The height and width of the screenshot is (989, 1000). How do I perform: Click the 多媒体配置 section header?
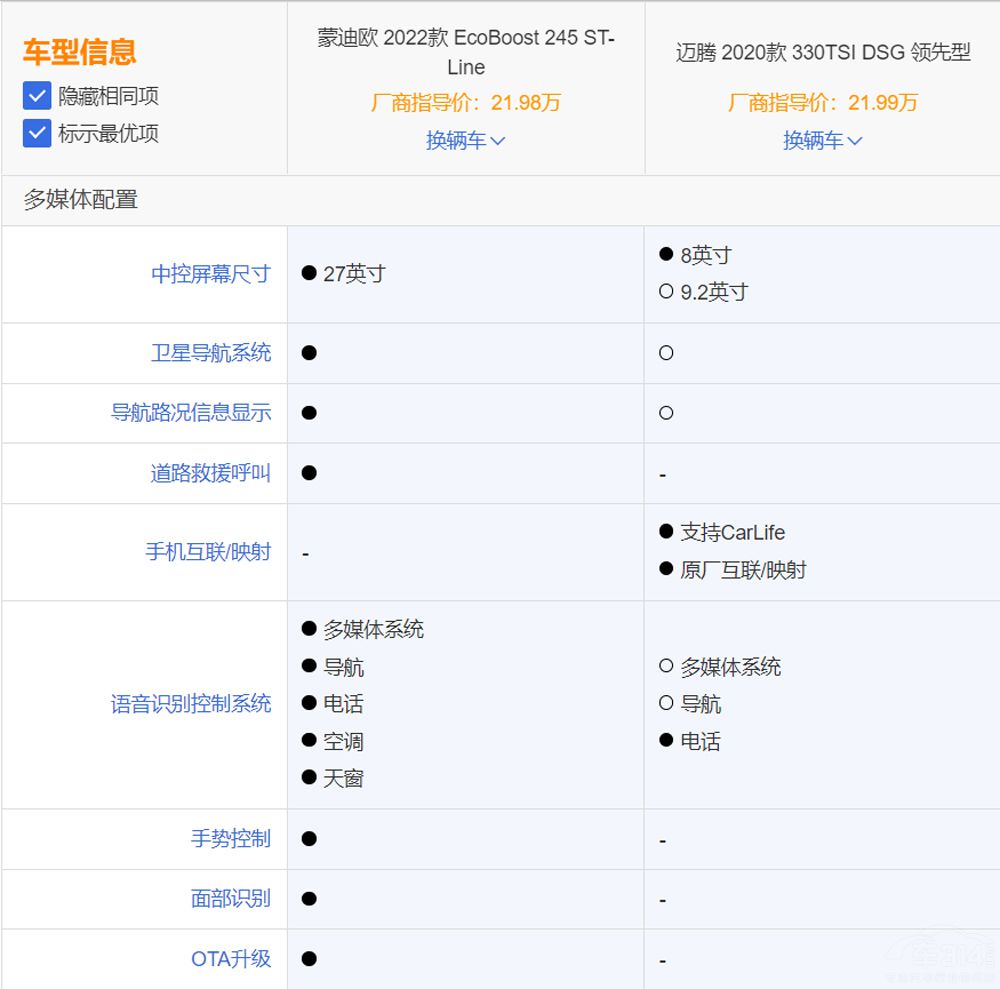[x=81, y=200]
